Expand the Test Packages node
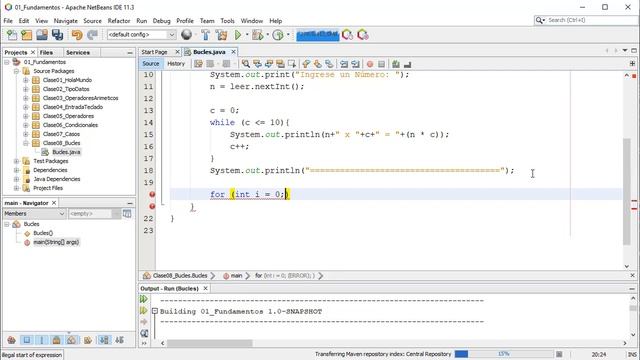The height and width of the screenshot is (360, 640). [x=16, y=161]
